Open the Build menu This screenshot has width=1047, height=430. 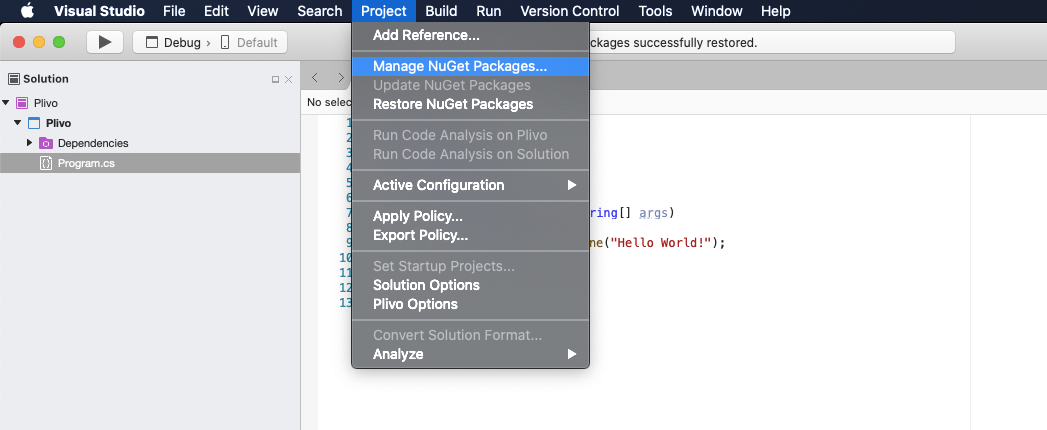(441, 11)
